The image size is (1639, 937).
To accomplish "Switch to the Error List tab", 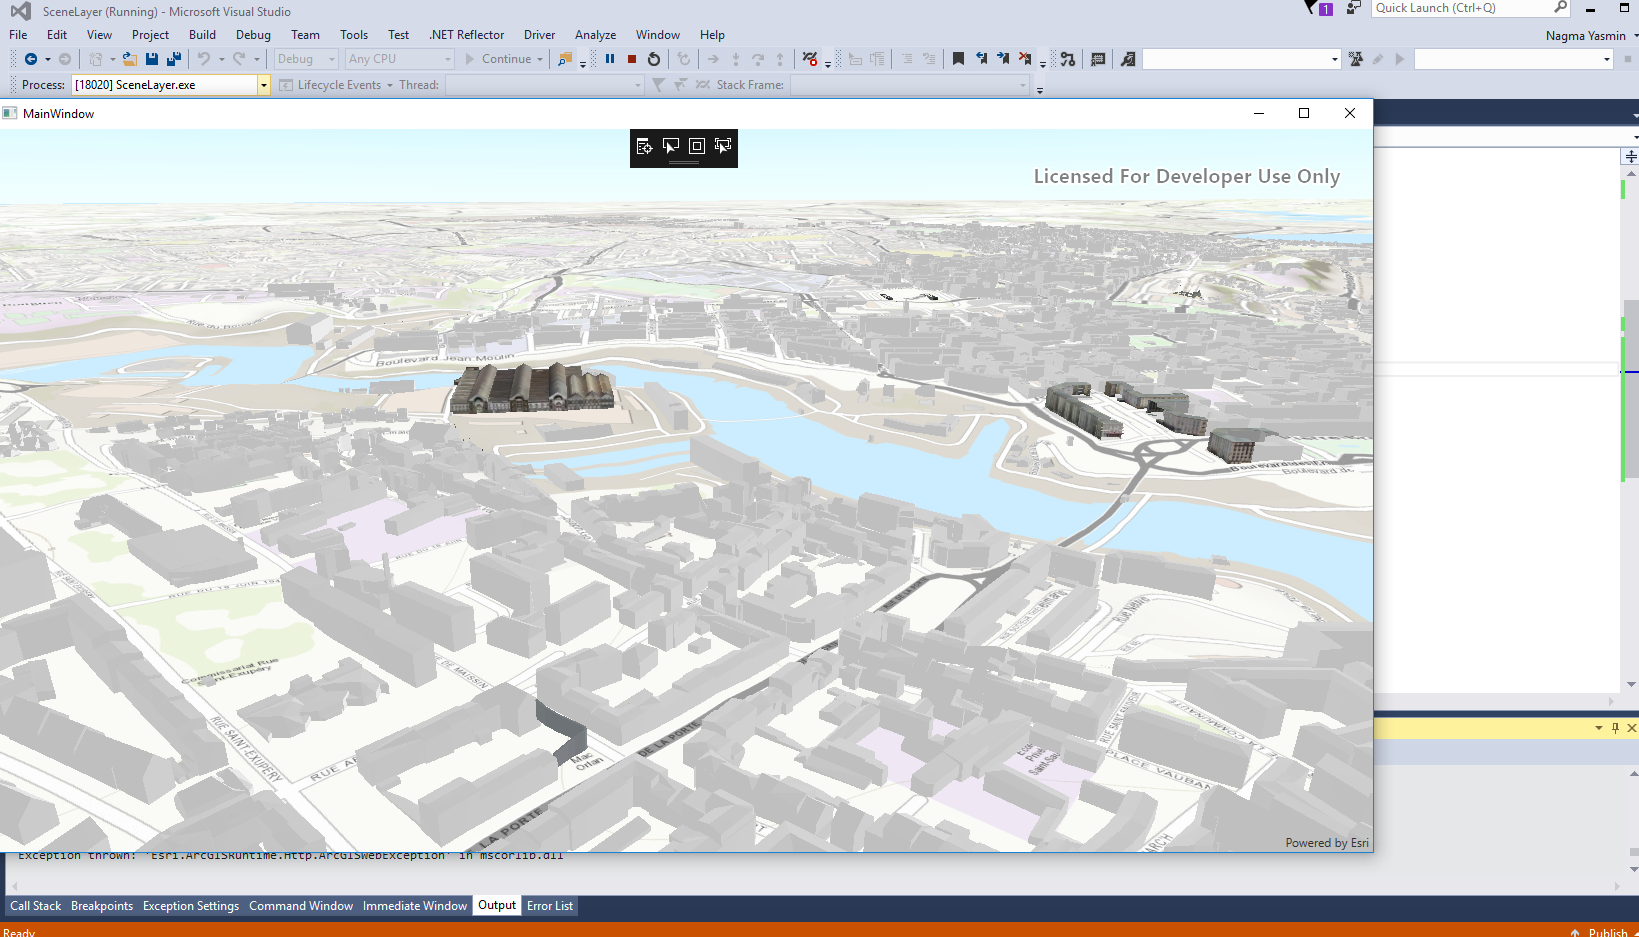I will (x=550, y=906).
